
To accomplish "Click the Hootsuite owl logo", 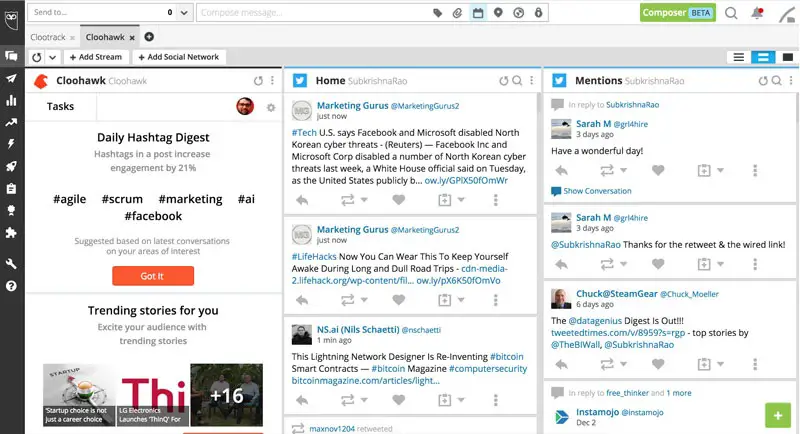I will point(12,19).
